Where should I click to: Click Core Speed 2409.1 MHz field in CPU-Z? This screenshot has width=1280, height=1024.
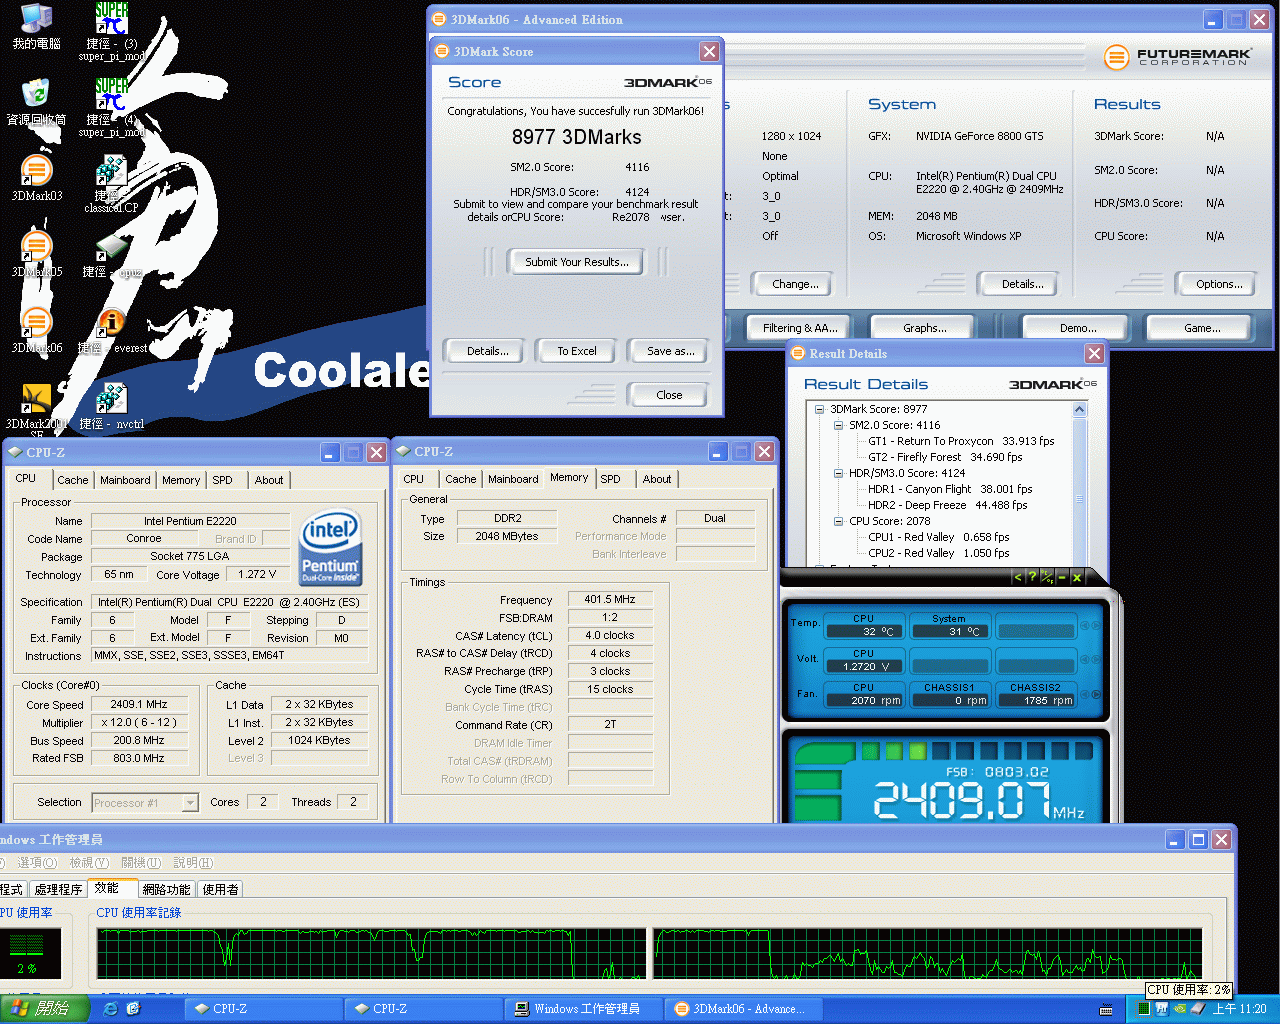tap(139, 705)
